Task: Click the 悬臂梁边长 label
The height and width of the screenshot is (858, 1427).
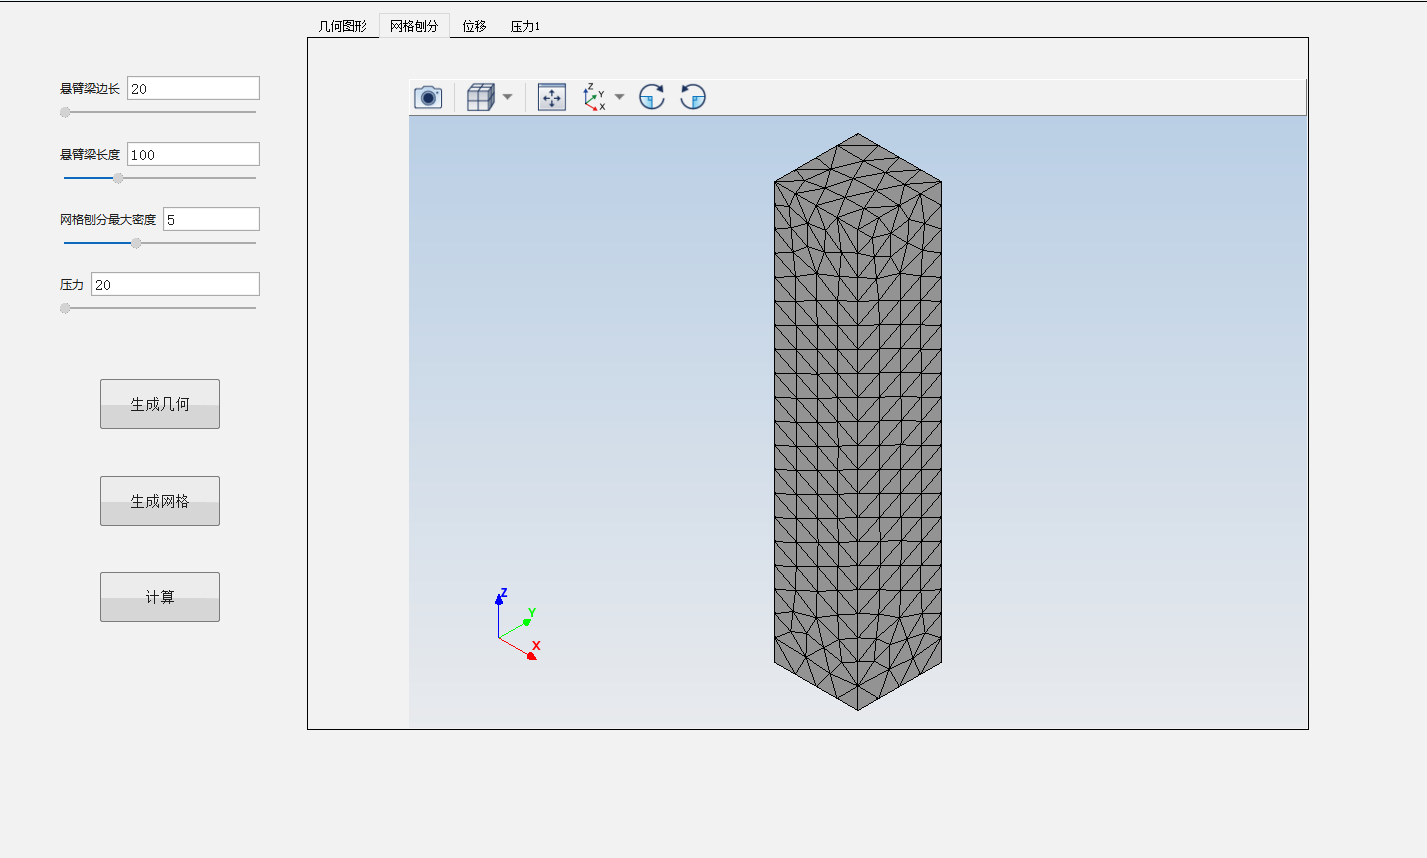Action: pos(90,89)
